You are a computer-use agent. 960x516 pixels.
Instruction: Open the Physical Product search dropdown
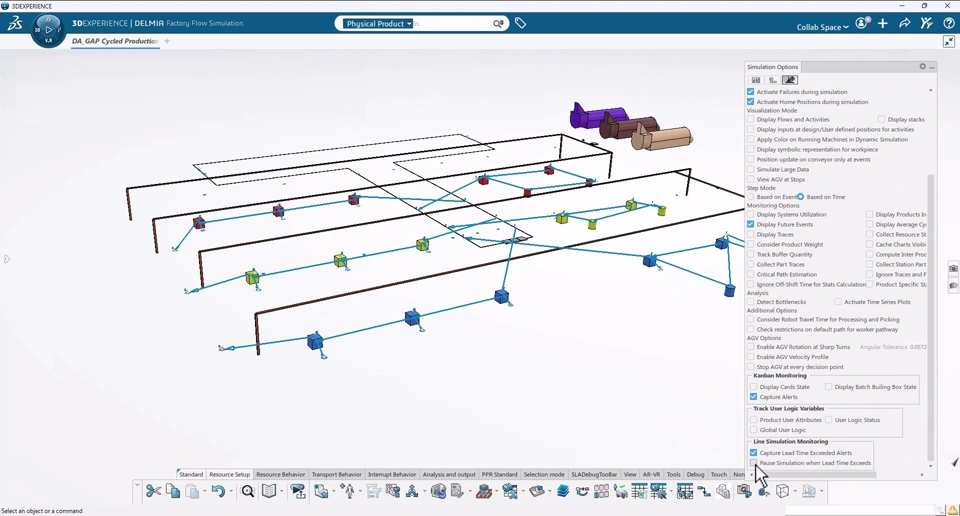tap(378, 23)
